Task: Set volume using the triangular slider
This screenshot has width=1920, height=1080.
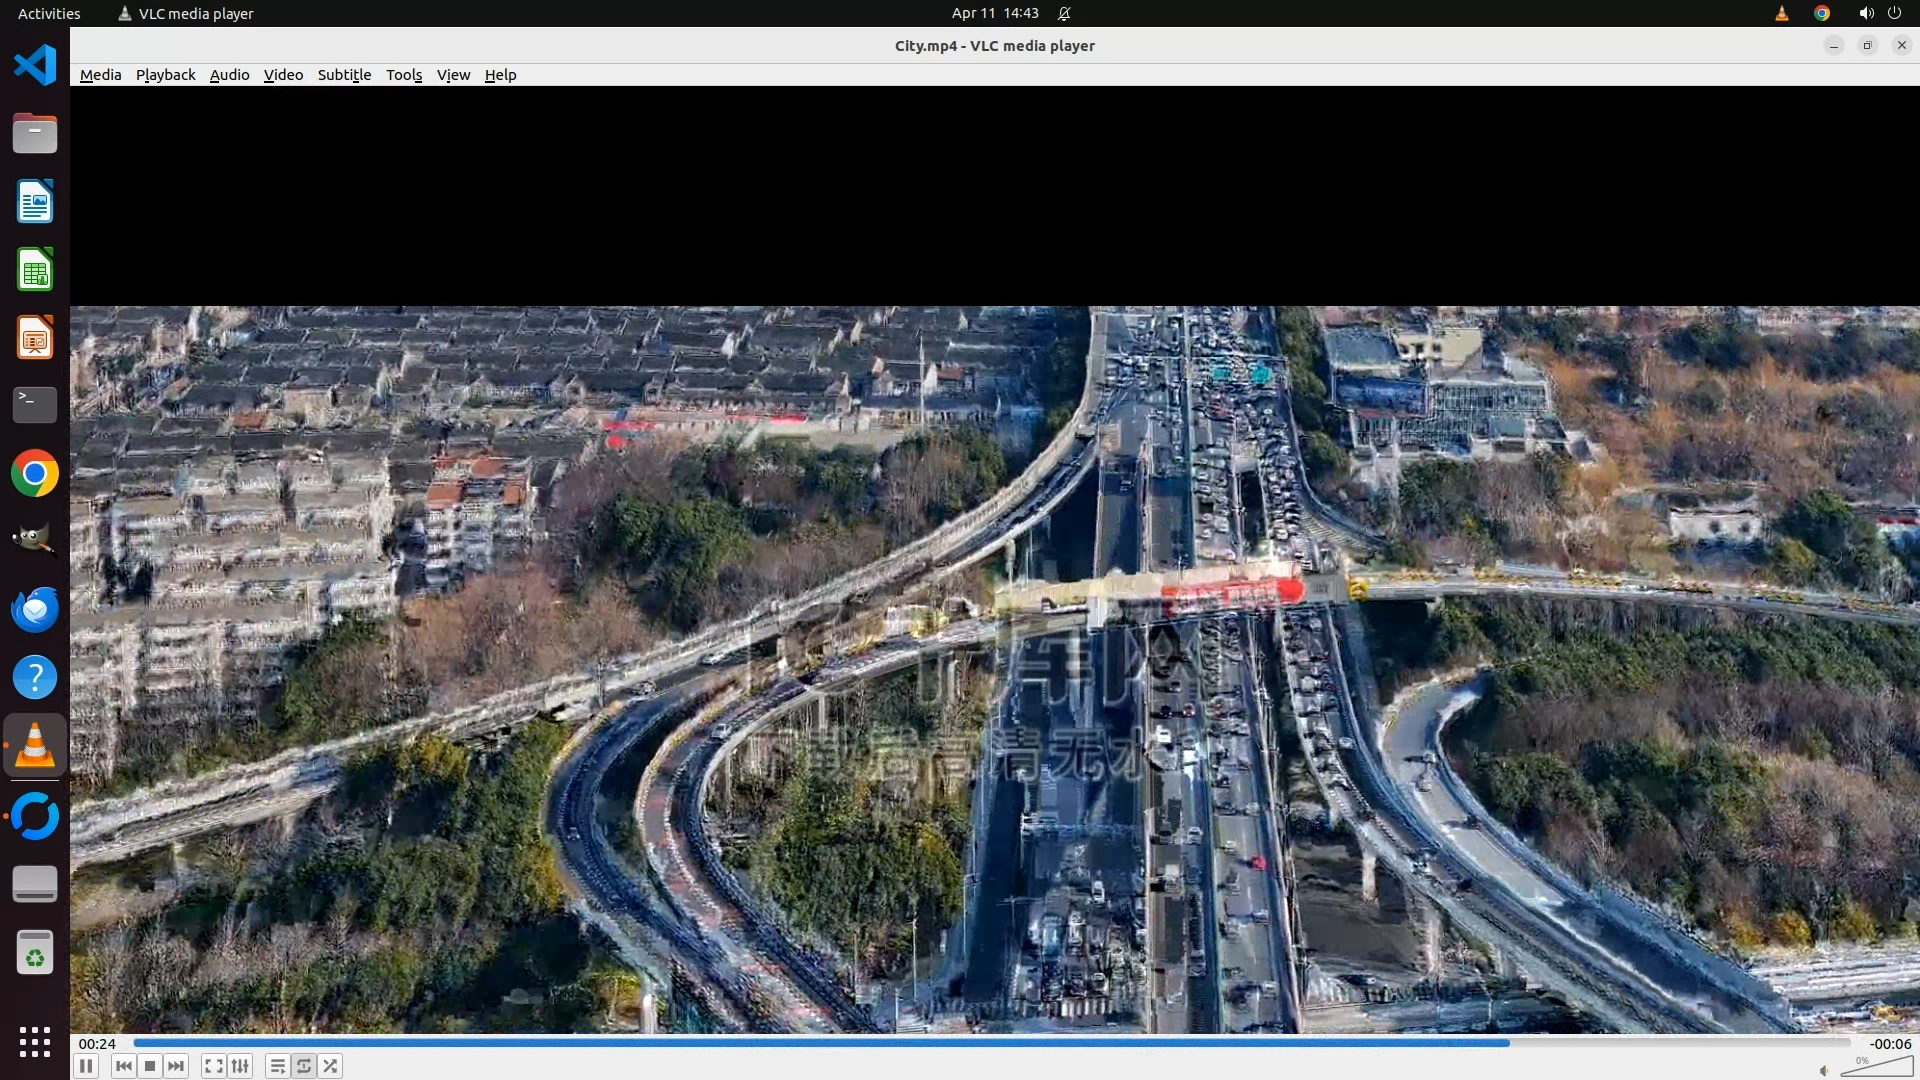Action: [1875, 1068]
